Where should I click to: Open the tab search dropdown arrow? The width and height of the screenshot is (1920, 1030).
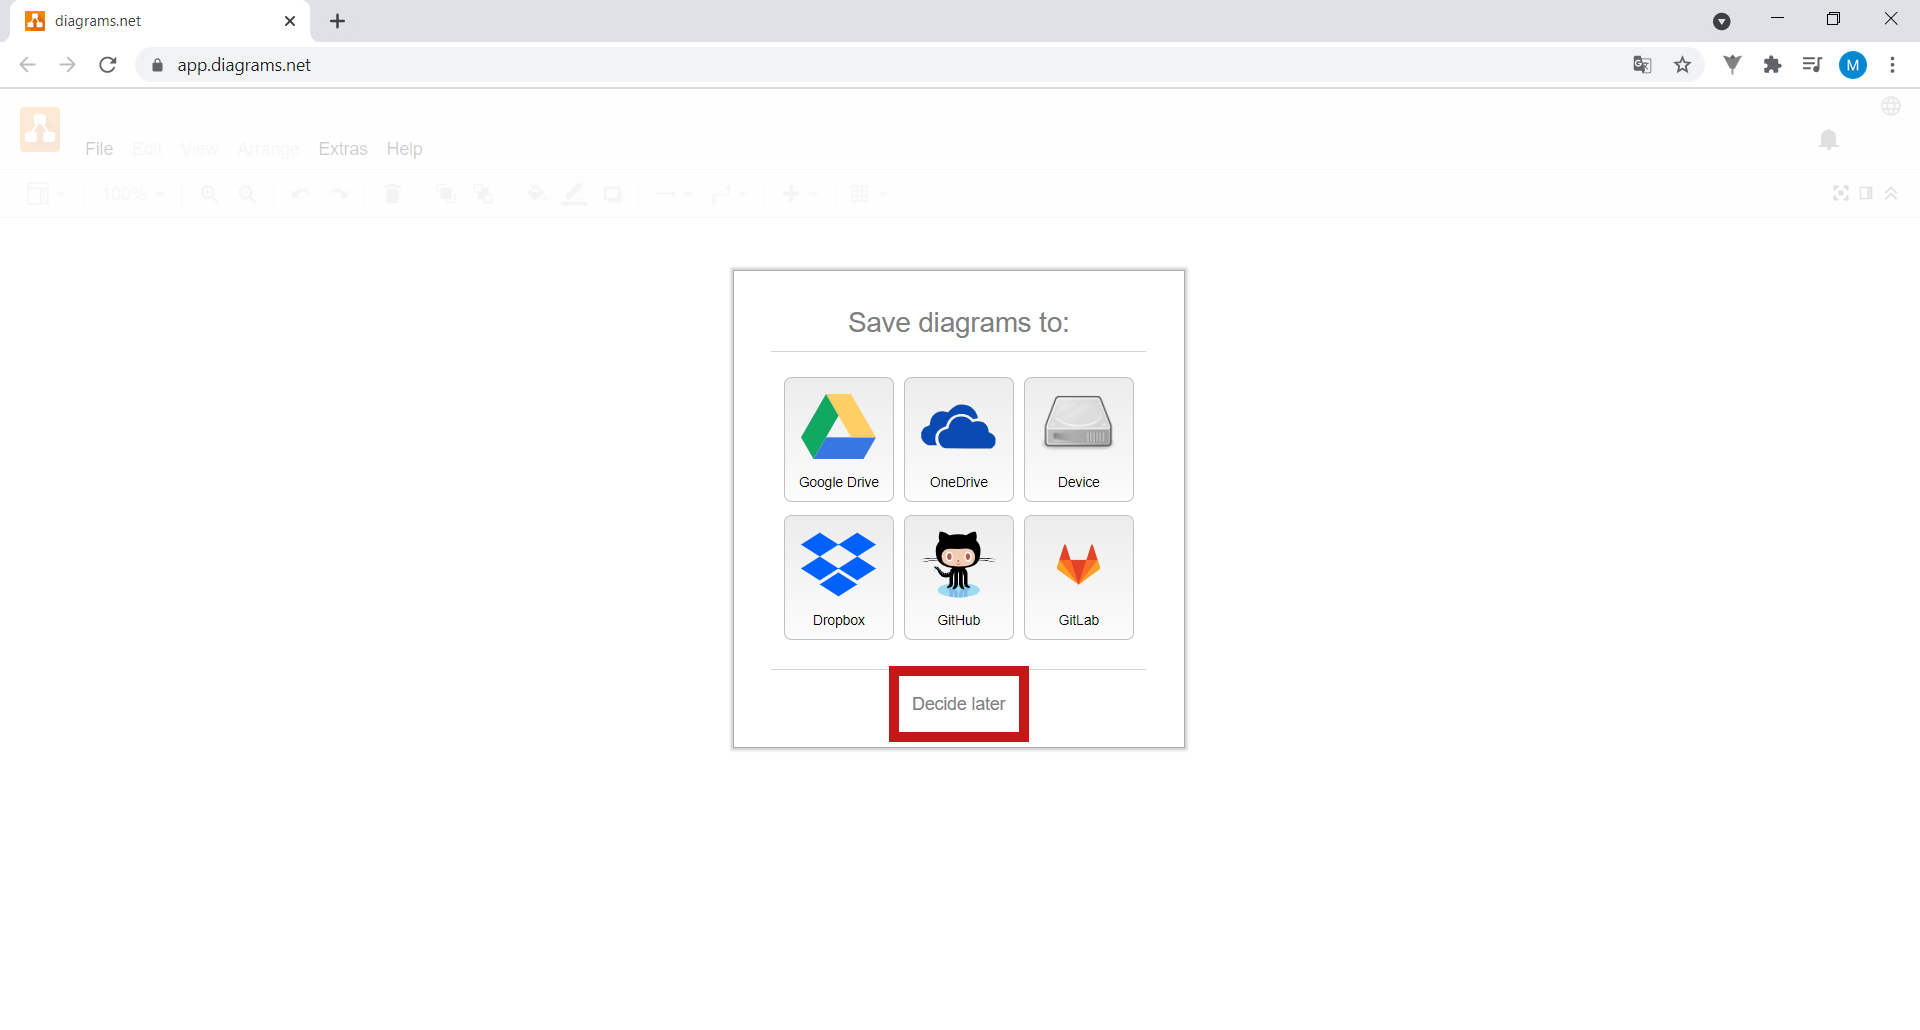tap(1721, 21)
